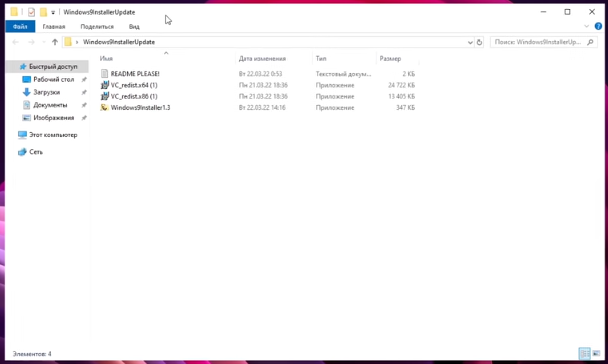The height and width of the screenshot is (364, 608).
Task: Click the Windows9Installer1.3 file icon
Action: click(104, 107)
